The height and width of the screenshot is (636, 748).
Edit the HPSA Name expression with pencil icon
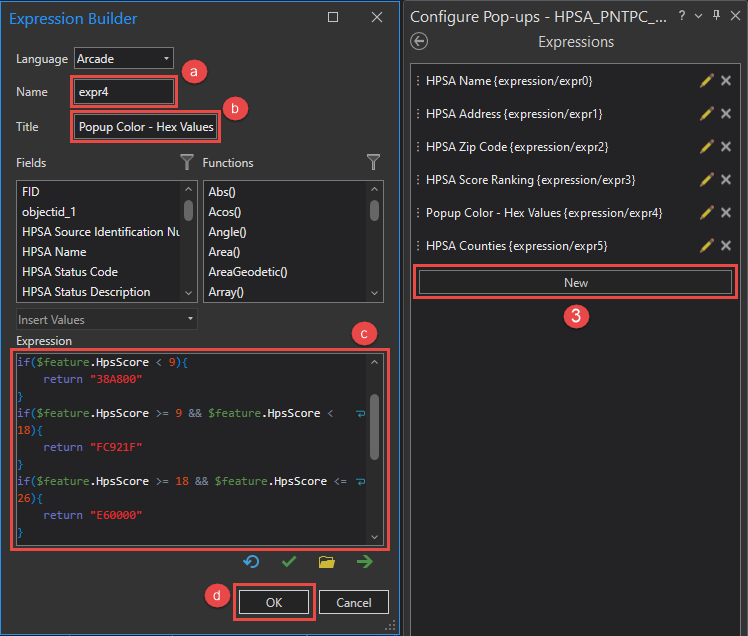(x=706, y=81)
